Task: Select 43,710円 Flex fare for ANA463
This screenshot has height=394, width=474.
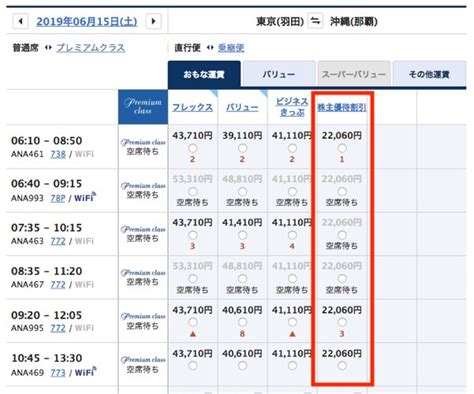Action: (x=192, y=235)
